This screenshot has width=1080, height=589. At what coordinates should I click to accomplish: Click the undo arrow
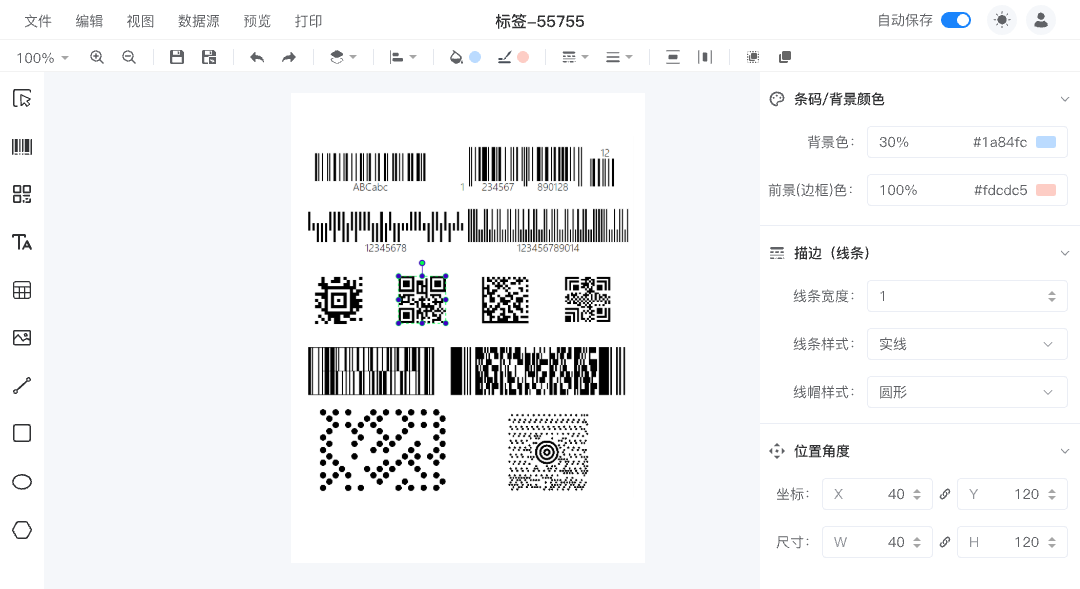257,58
